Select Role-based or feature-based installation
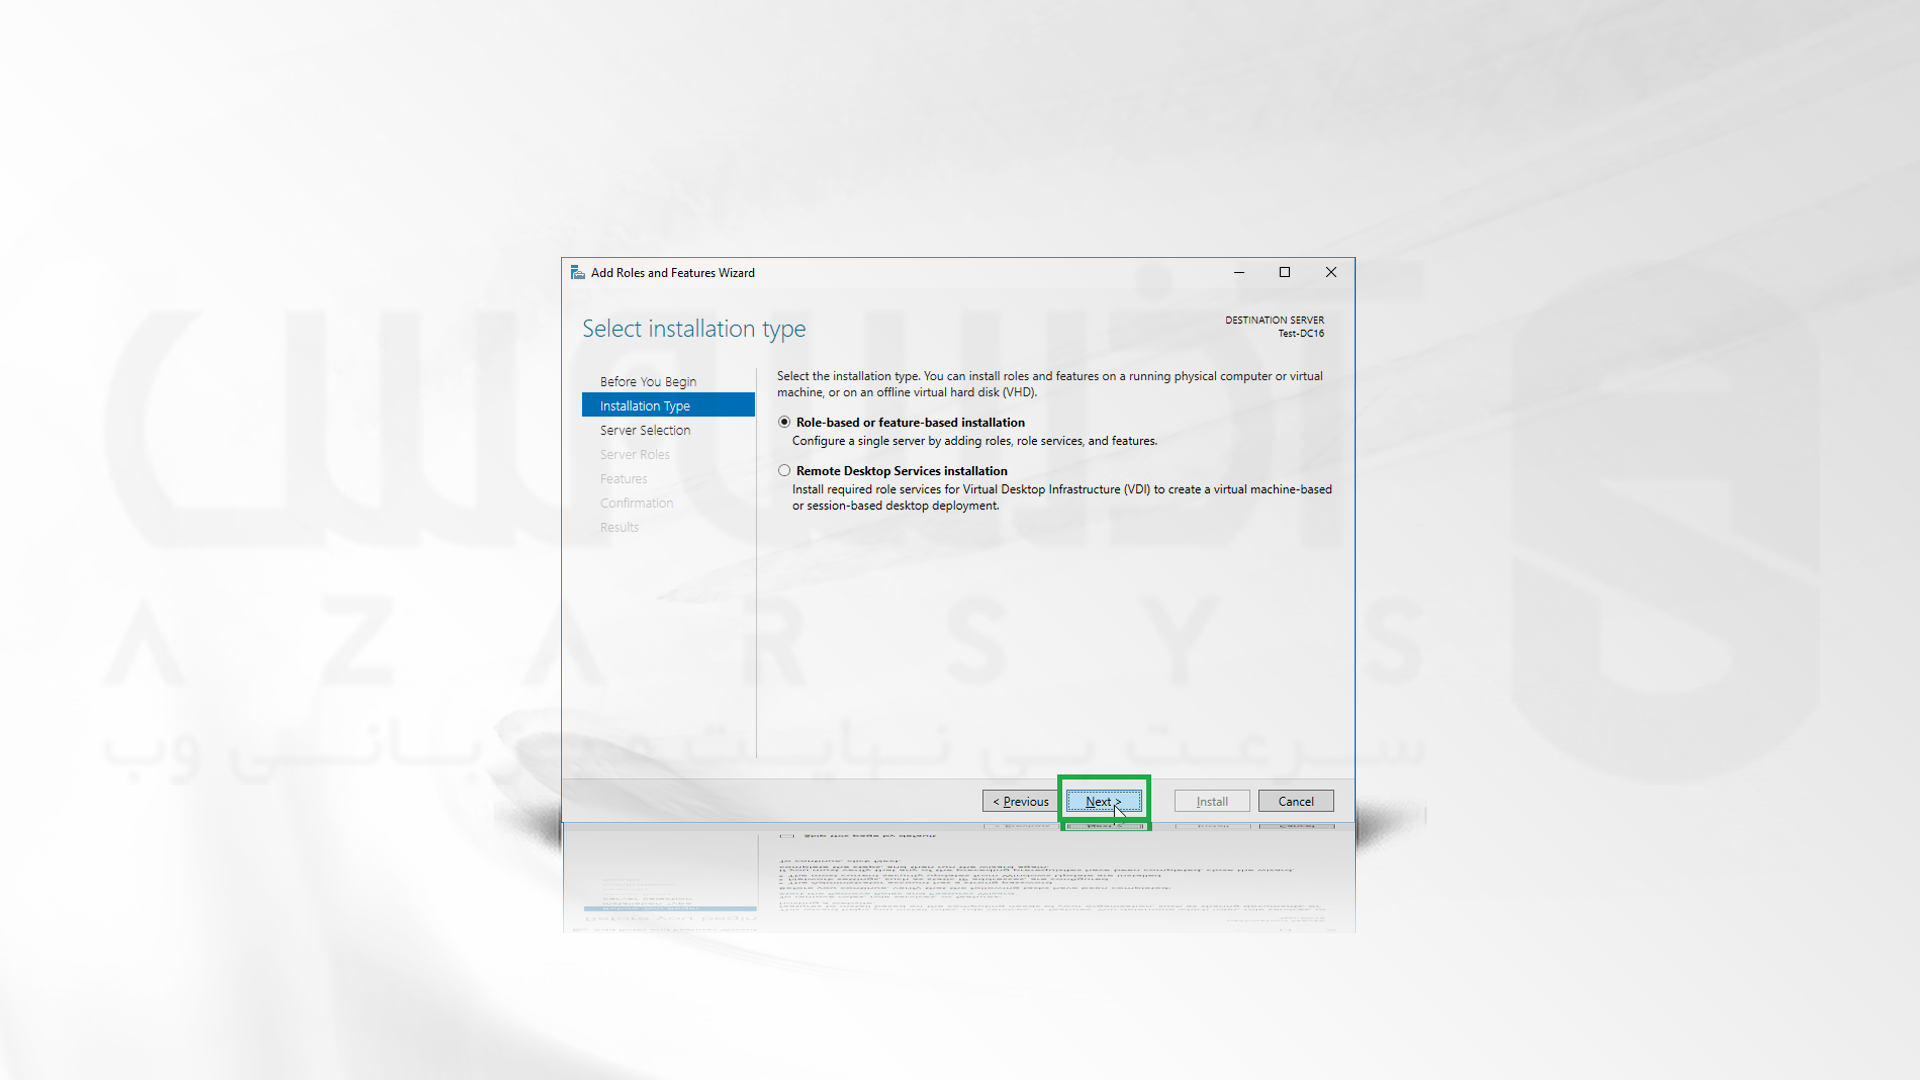This screenshot has height=1080, width=1920. (x=781, y=422)
